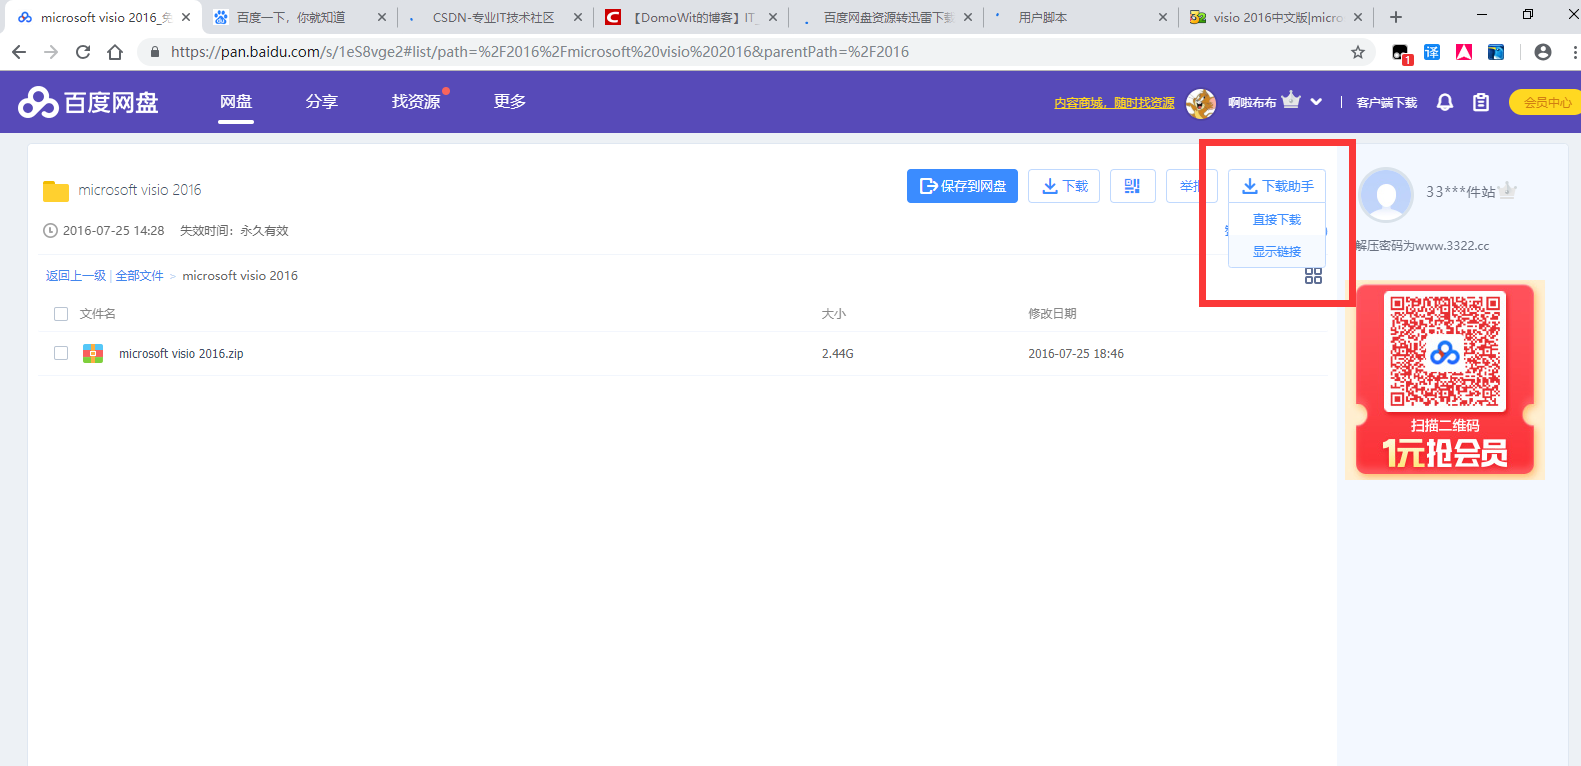1581x766 pixels.
Task: Click the 1元抢会员 QR code banner
Action: (x=1445, y=380)
